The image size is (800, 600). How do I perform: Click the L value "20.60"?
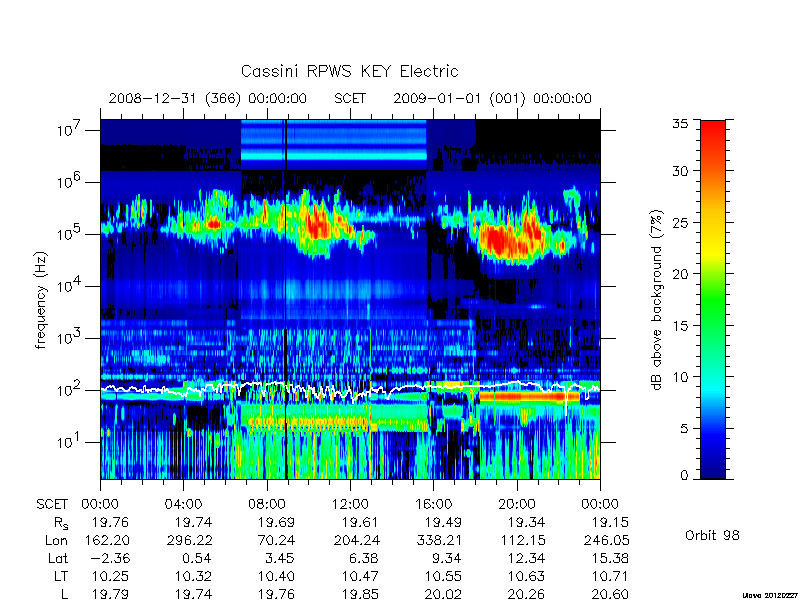(x=610, y=594)
